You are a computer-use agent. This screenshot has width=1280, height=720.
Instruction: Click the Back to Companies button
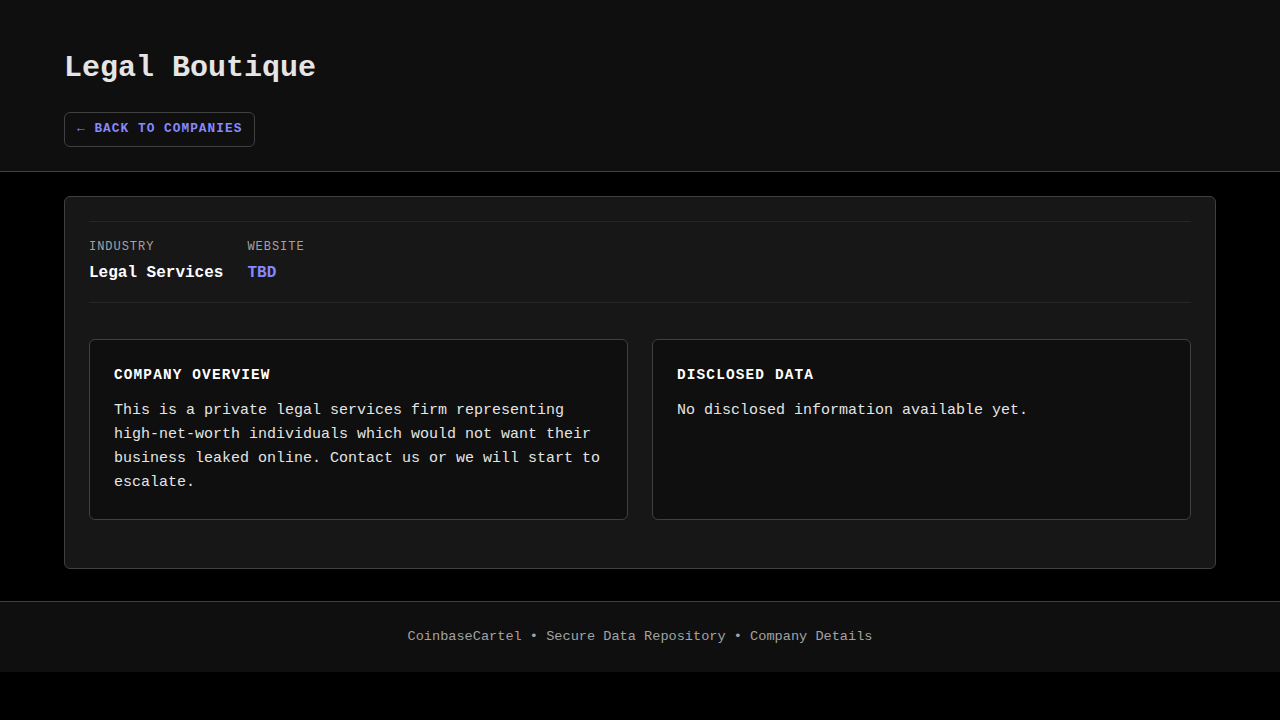click(x=159, y=129)
